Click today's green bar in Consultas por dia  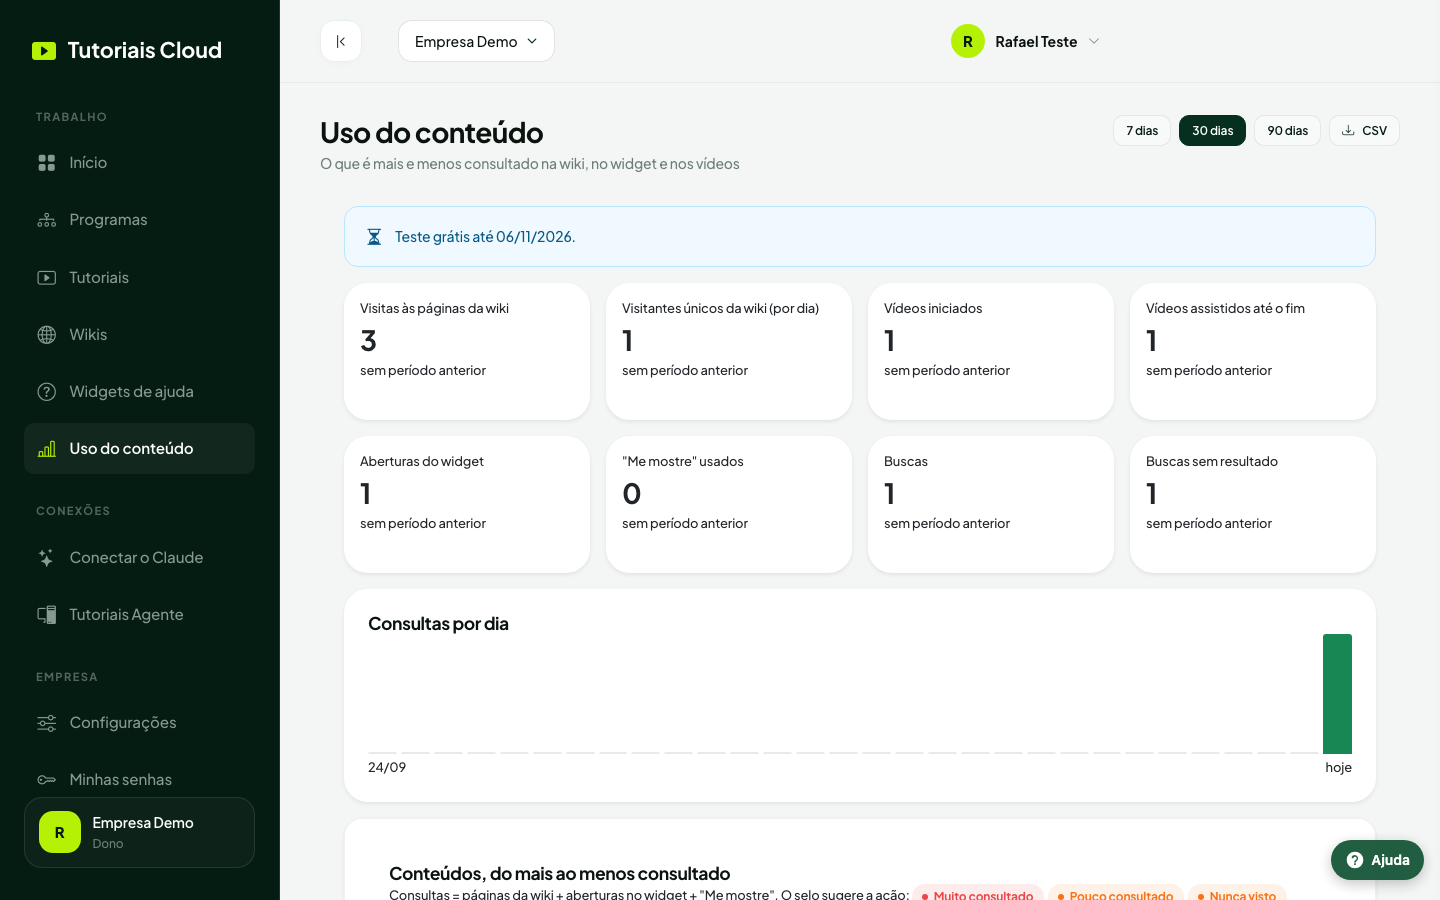coord(1337,694)
